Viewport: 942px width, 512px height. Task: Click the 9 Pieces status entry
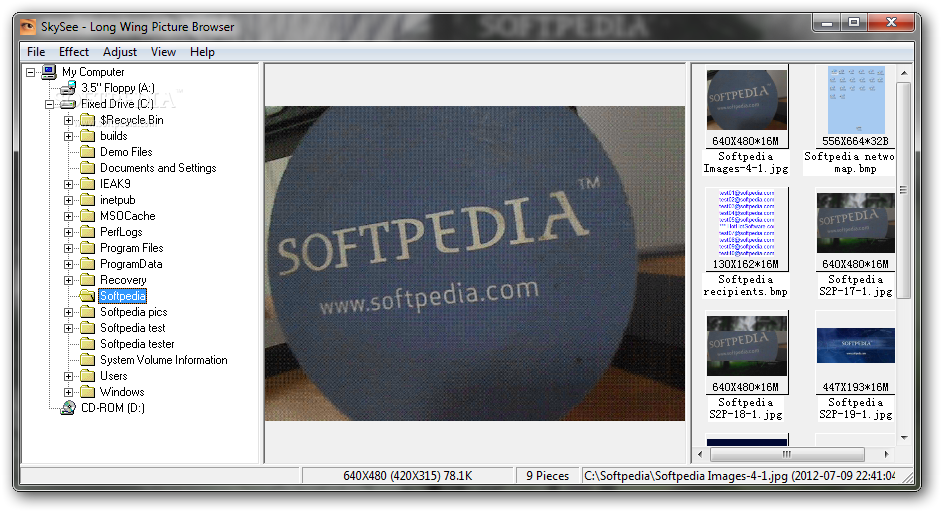click(x=547, y=476)
